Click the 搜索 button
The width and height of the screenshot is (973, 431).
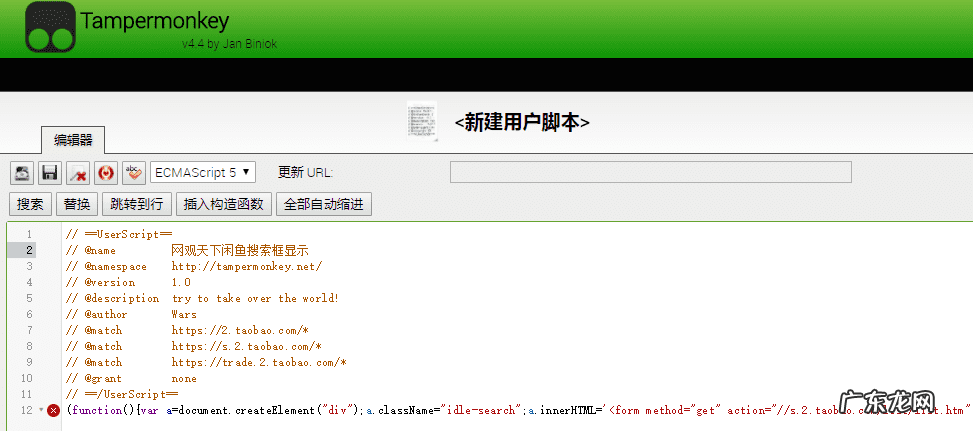[x=30, y=205]
